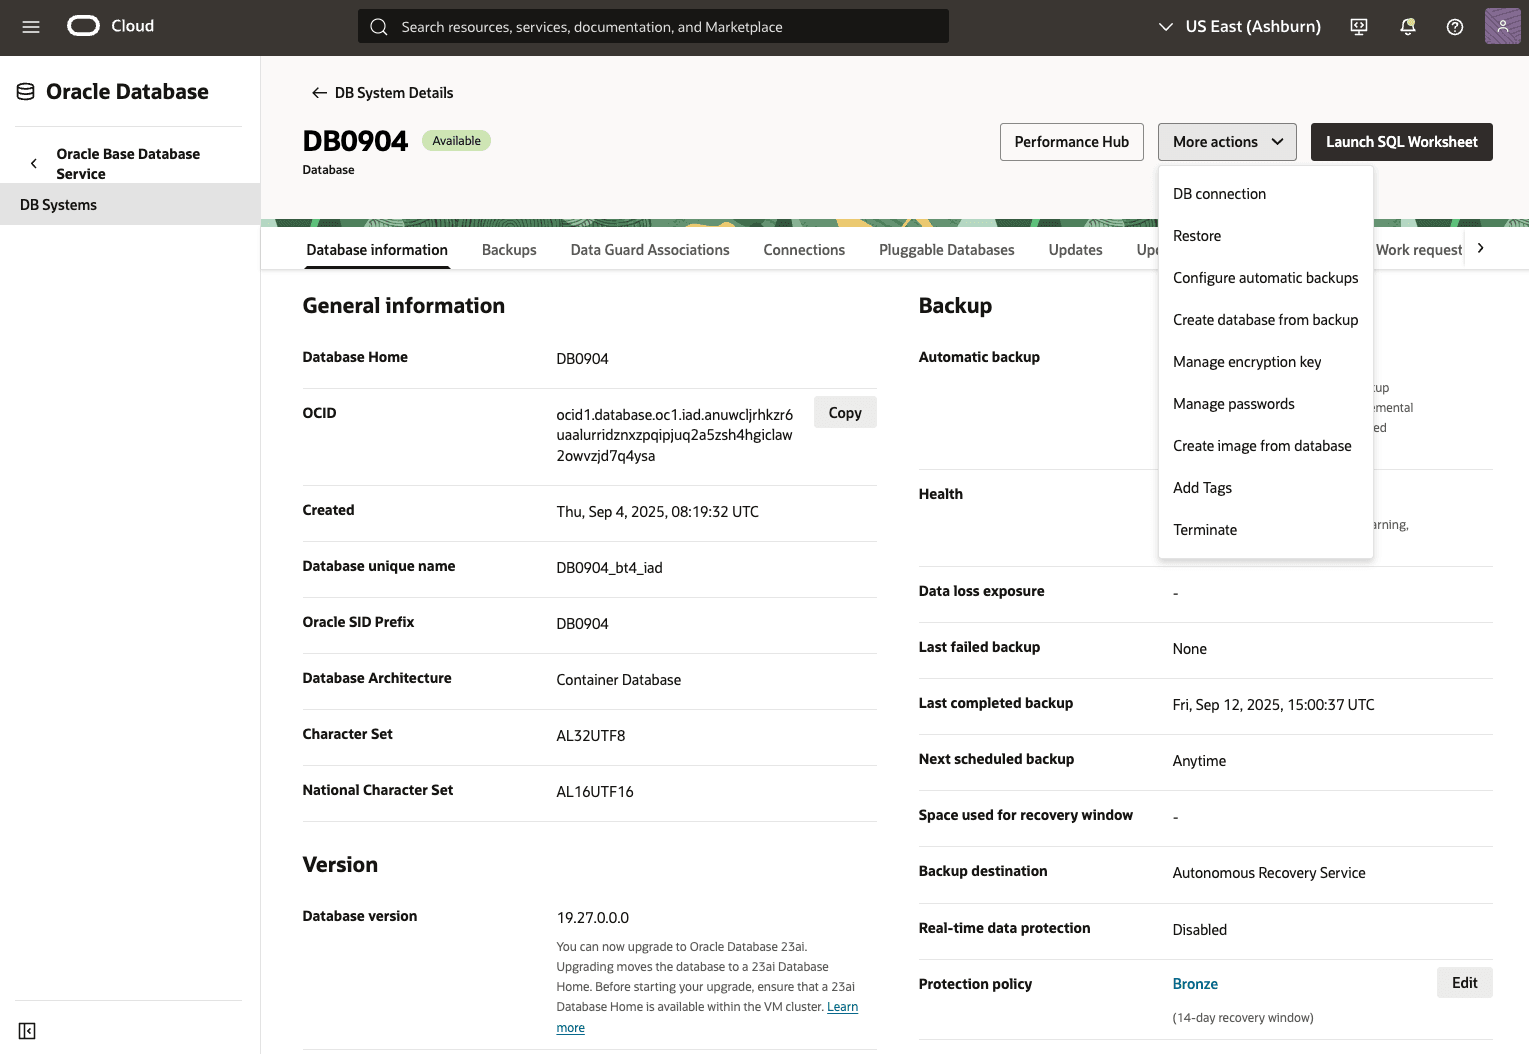Collapse the More actions dropdown
This screenshot has height=1054, width=1529.
pos(1227,141)
